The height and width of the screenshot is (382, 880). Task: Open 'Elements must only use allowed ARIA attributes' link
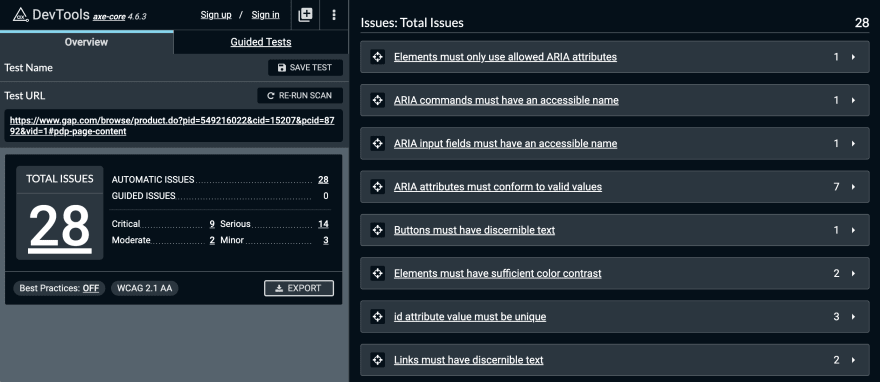point(505,57)
